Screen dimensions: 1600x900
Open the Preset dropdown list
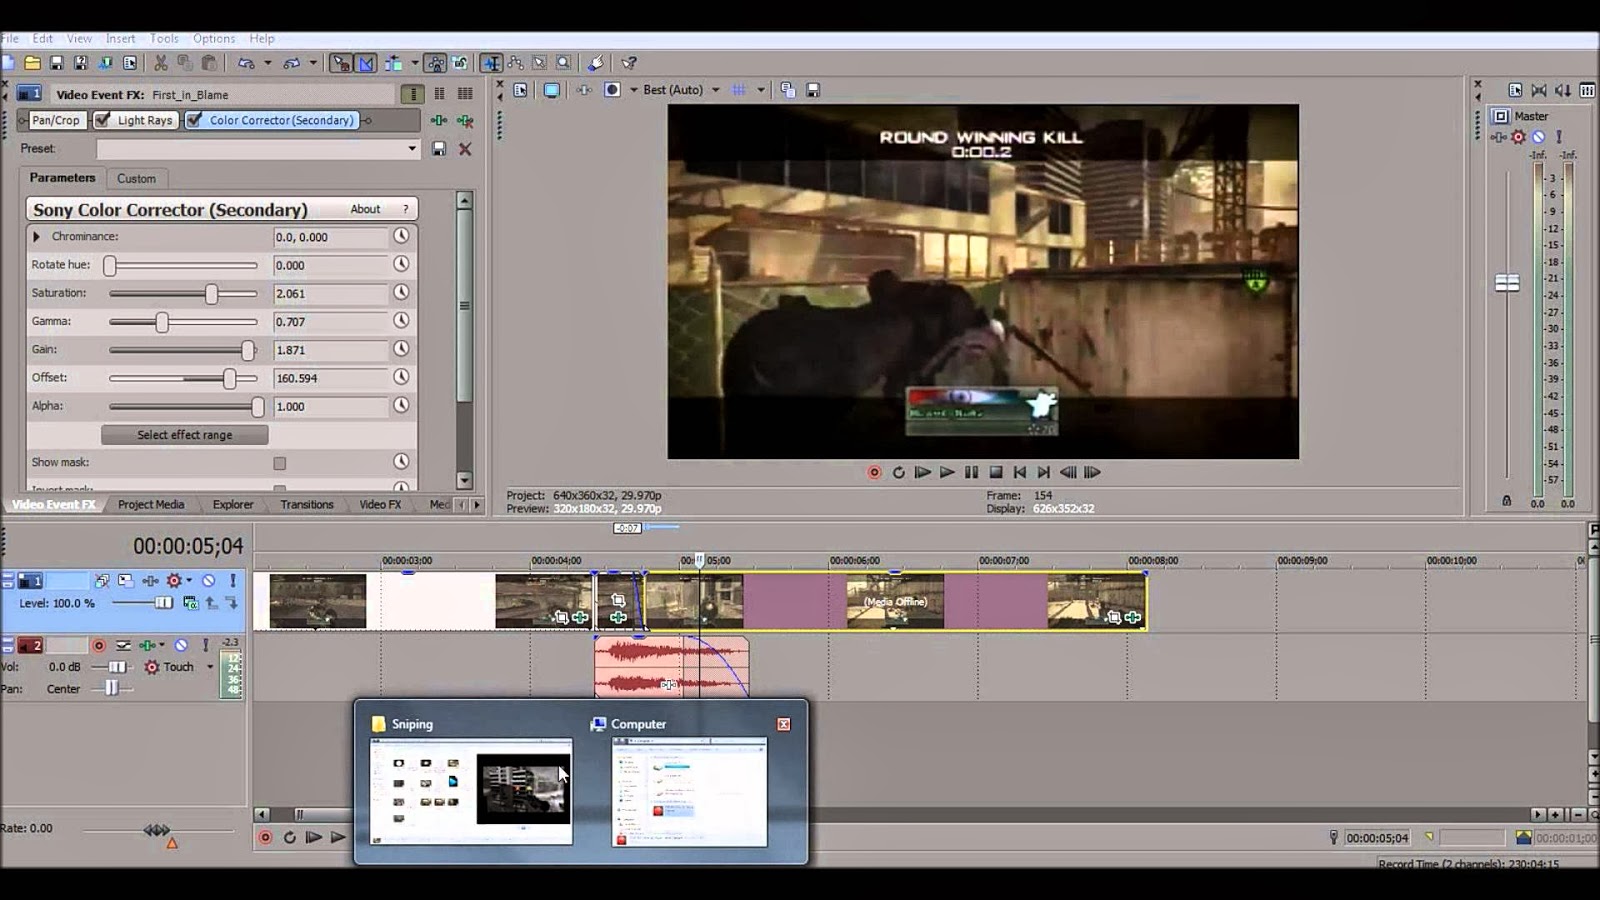tap(411, 149)
